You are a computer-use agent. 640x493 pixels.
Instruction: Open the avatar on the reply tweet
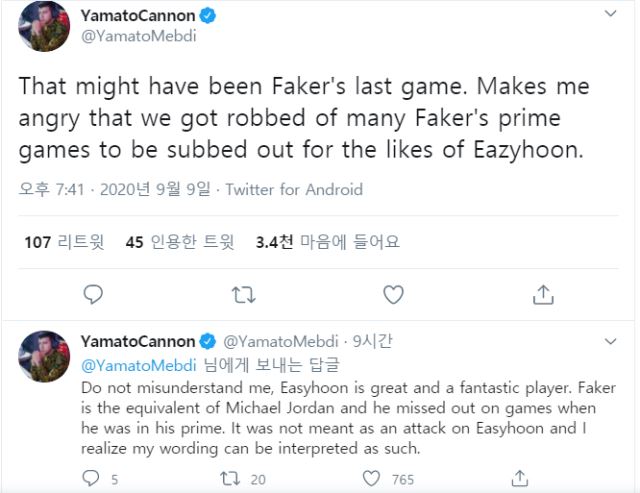[x=44, y=356]
